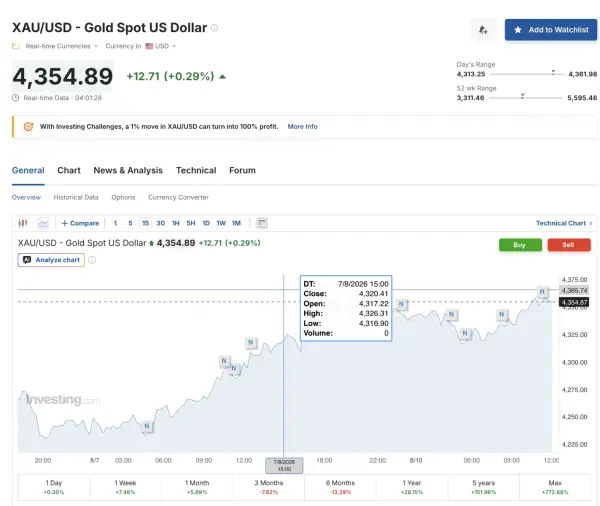Open the Compare dropdown on chart toolbar
This screenshot has width=600, height=506.
point(80,223)
